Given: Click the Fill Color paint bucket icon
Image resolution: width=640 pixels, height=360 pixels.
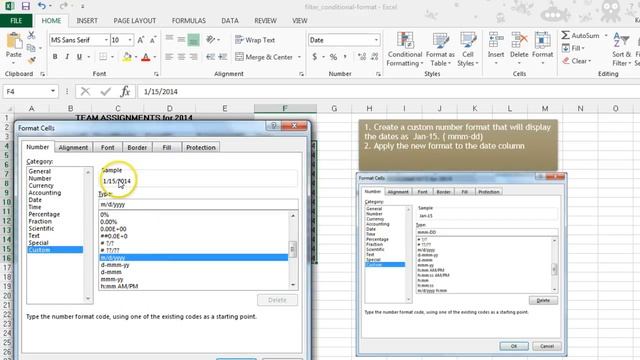Looking at the screenshot, I should pyautogui.click(x=127, y=57).
